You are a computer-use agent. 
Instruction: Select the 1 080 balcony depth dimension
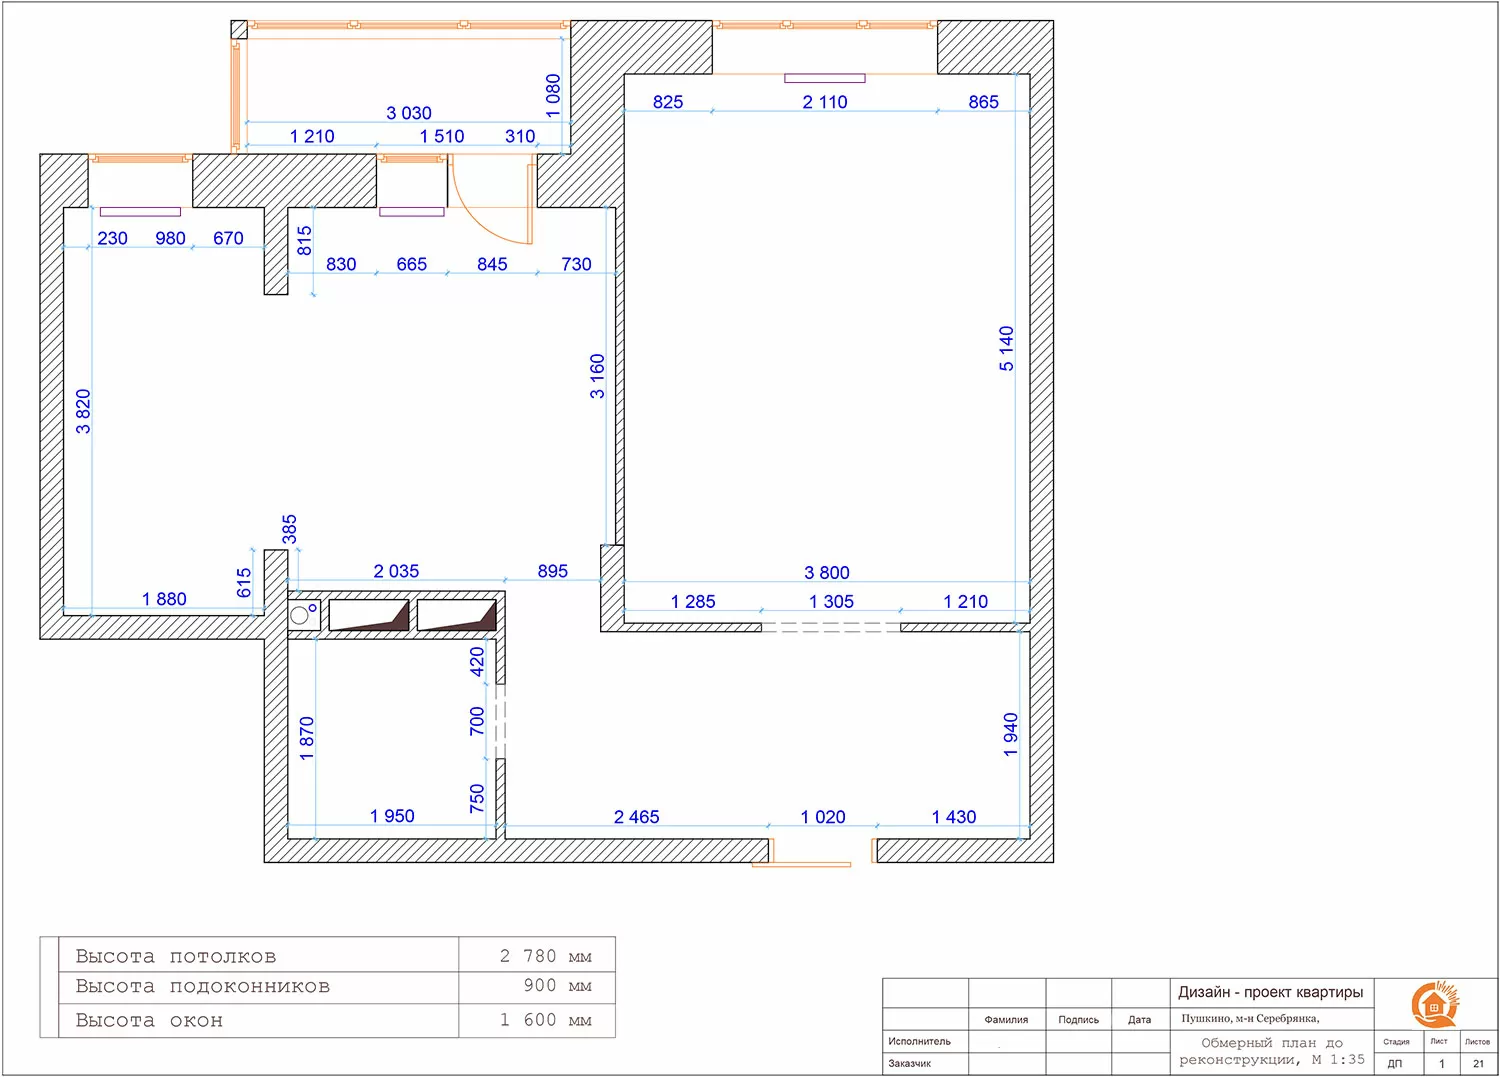click(553, 95)
